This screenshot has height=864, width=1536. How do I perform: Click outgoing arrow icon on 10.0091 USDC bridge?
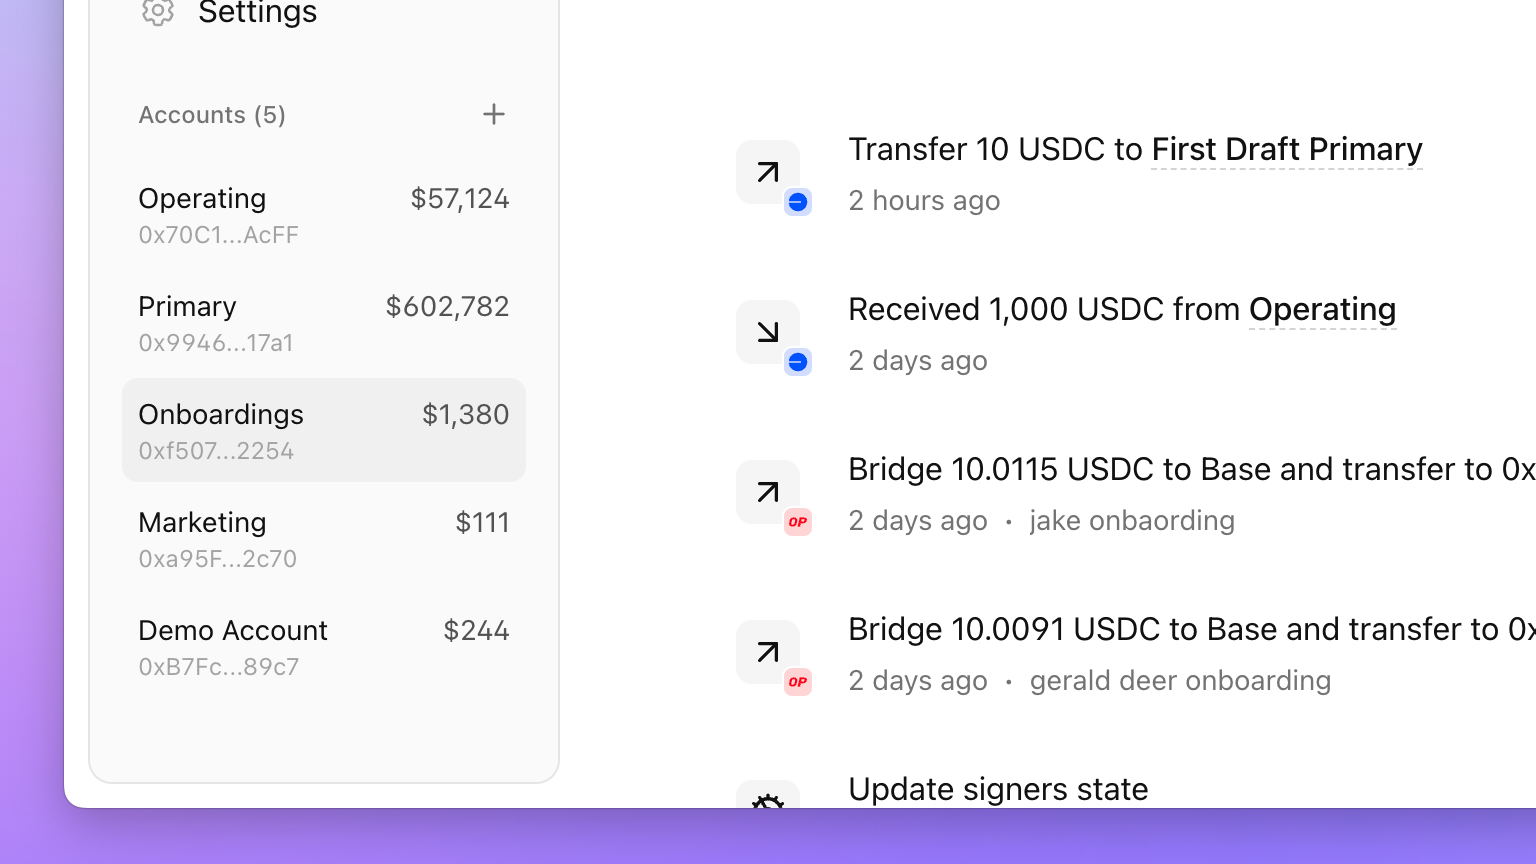click(x=768, y=652)
